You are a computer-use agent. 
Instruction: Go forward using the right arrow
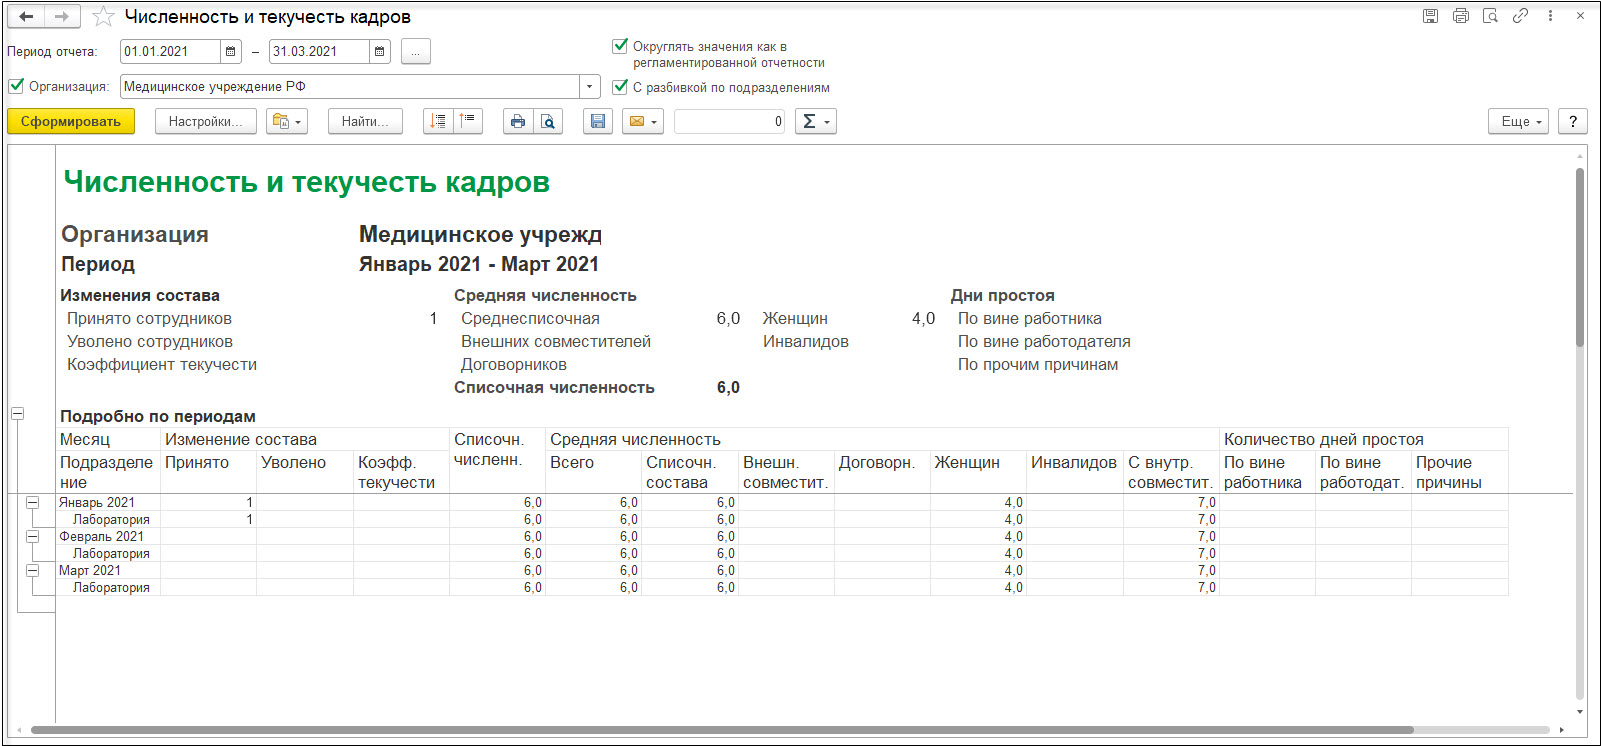pos(62,17)
